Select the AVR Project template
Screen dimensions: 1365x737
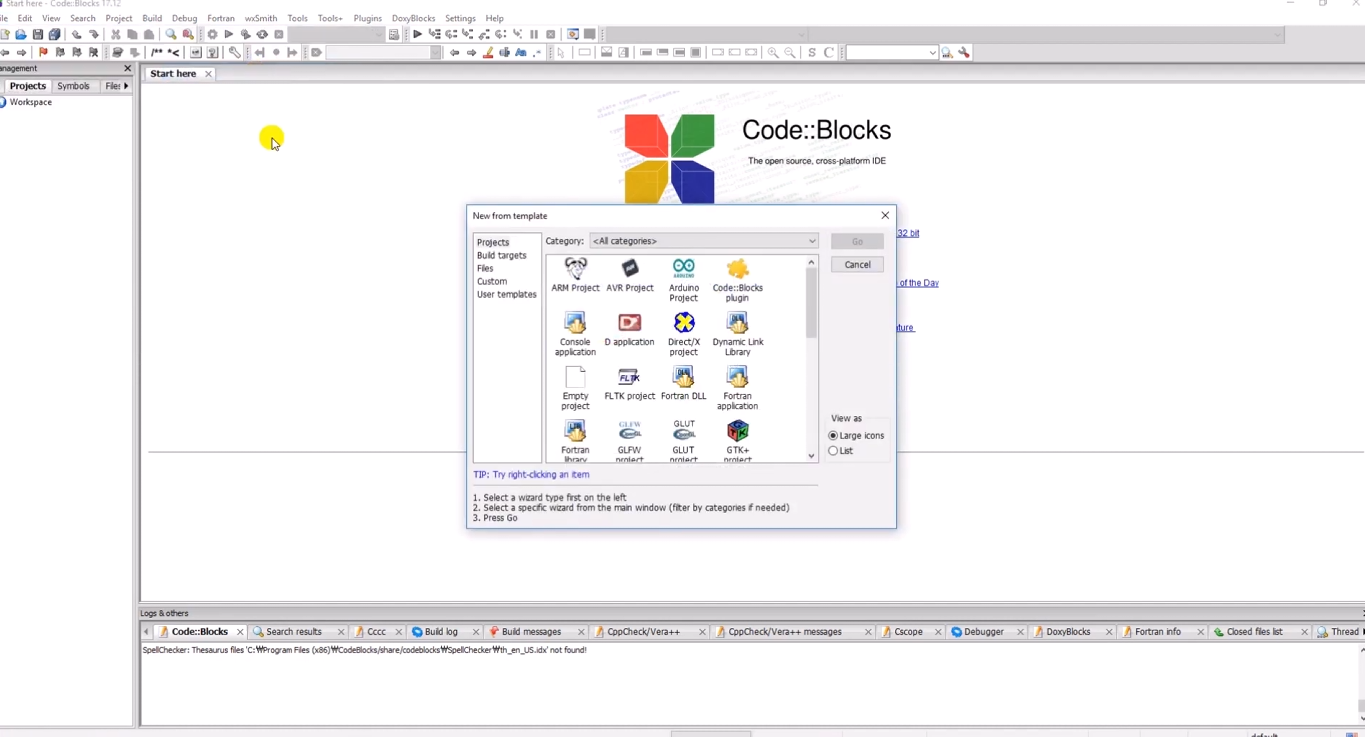630,275
